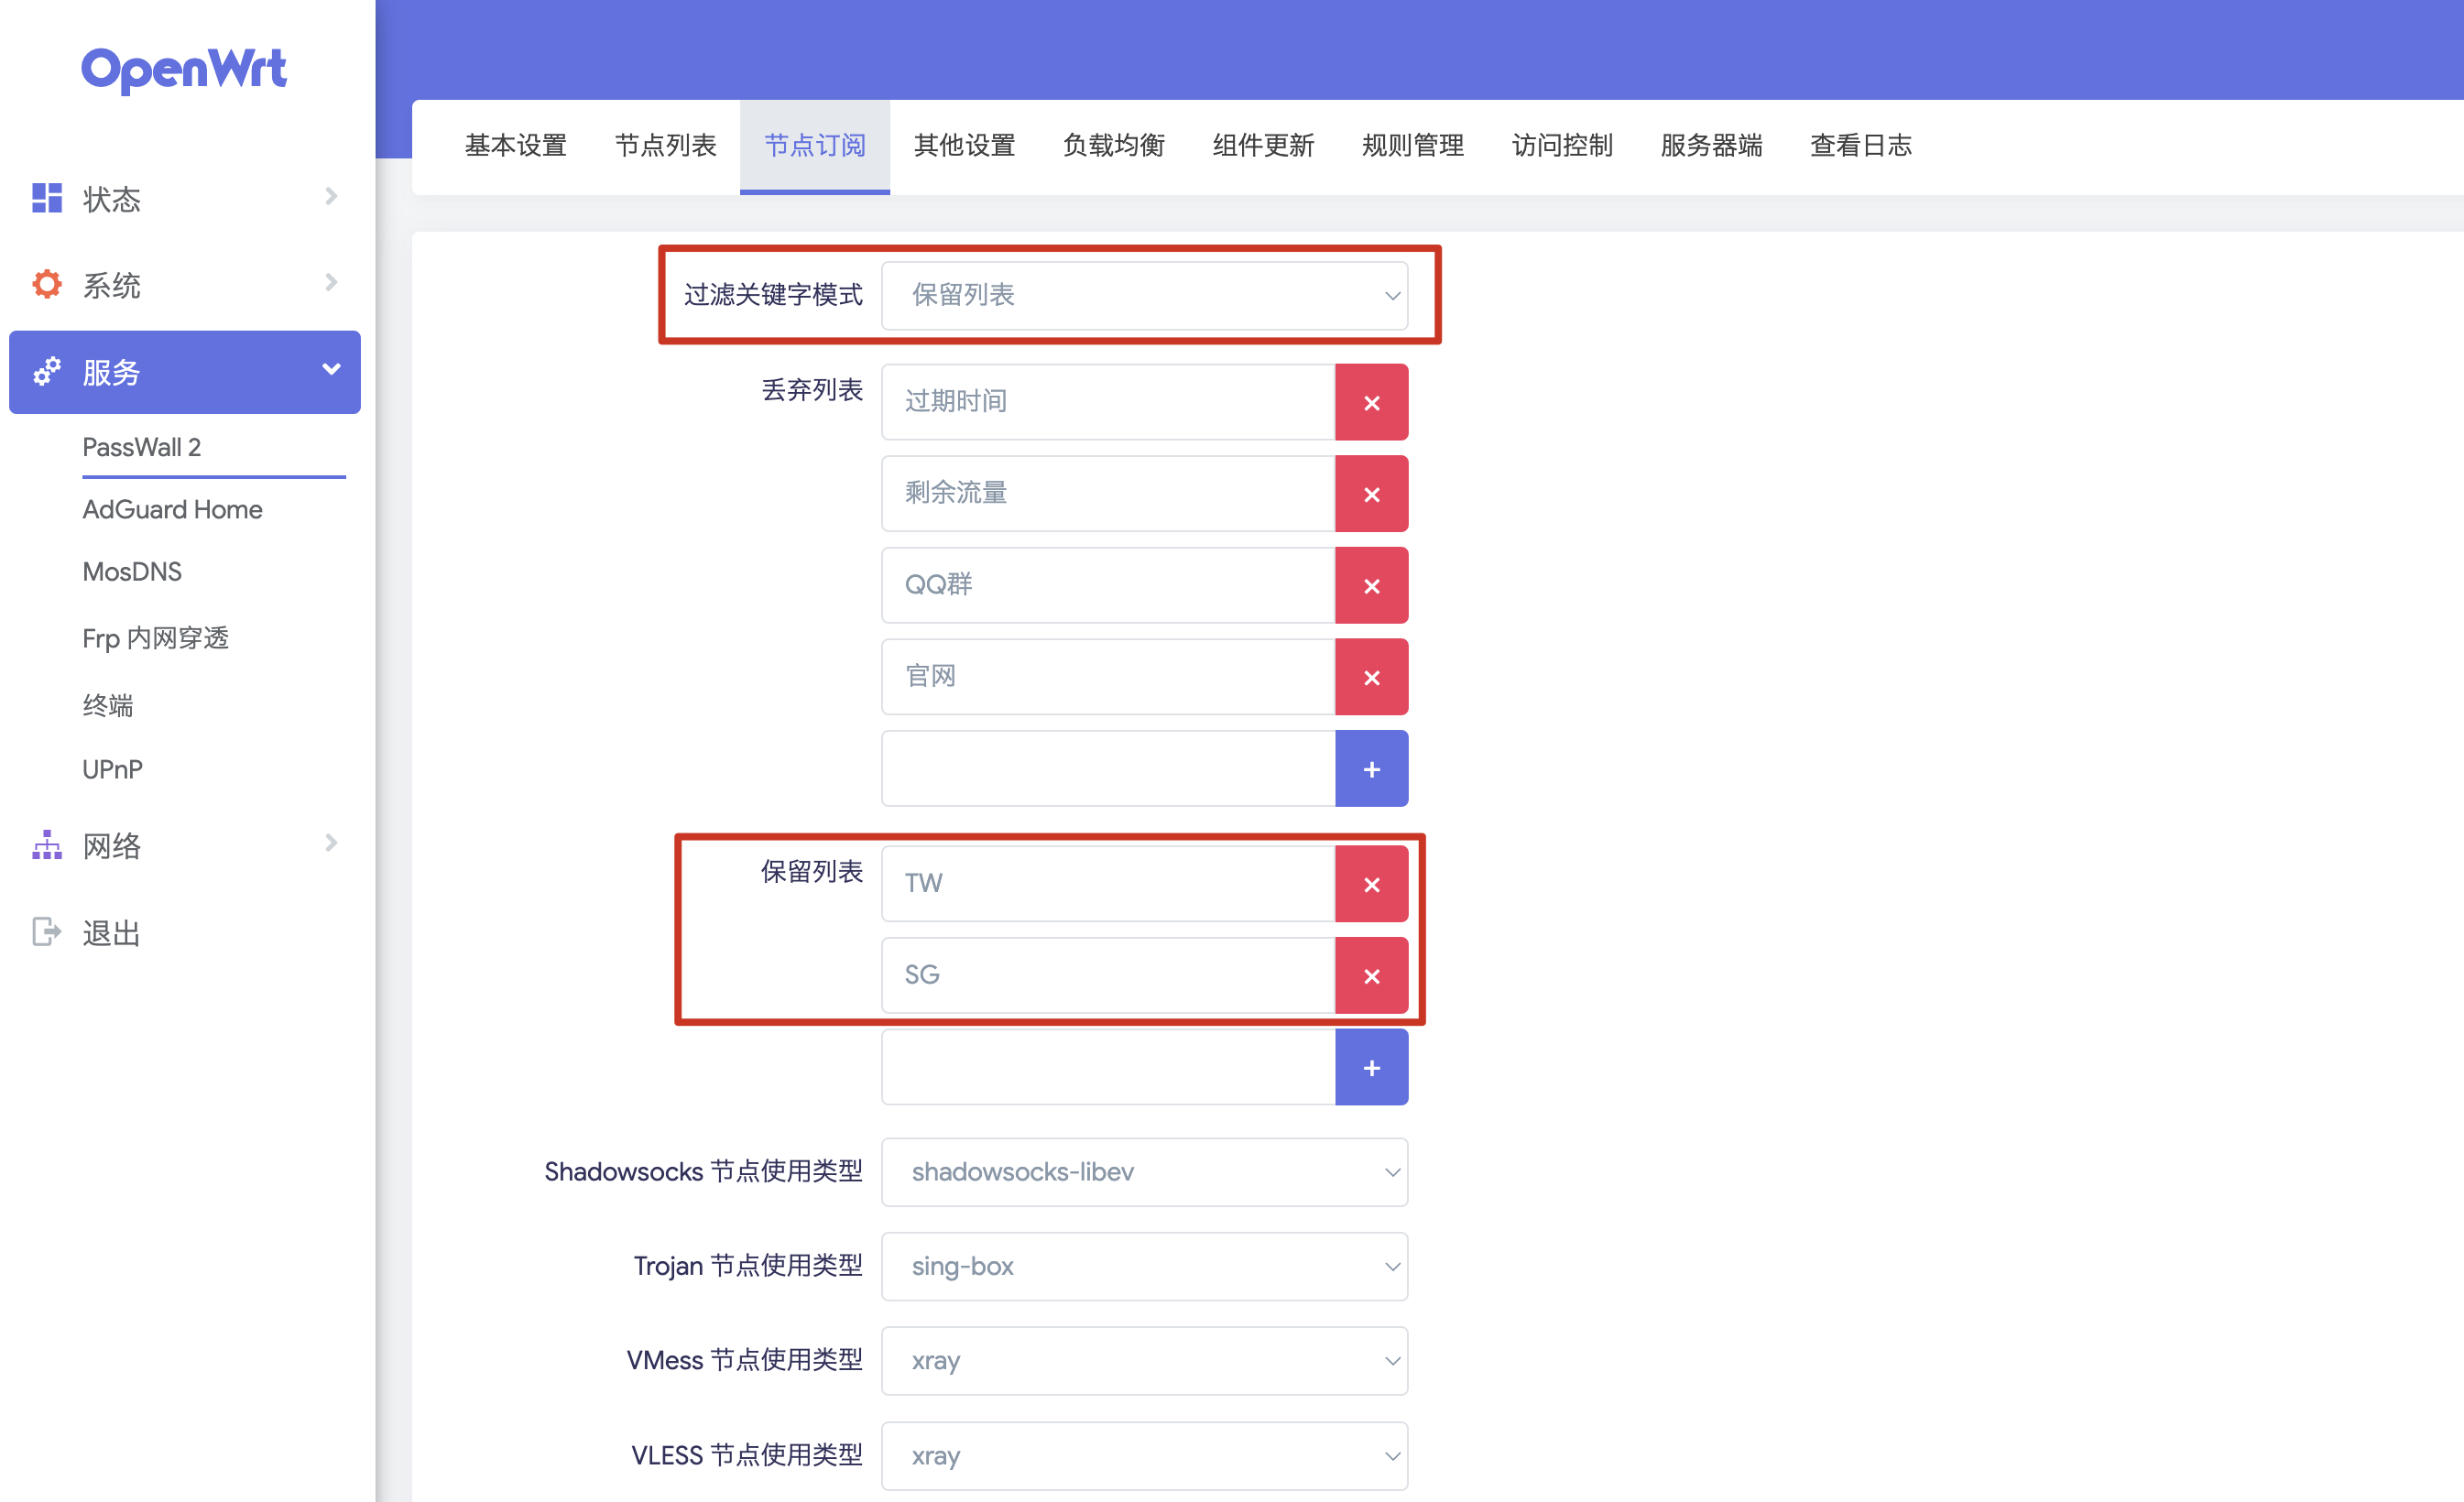Remove the 剩余流量 discard entry
Viewport: 2464px width, 1502px height.
coord(1371,494)
